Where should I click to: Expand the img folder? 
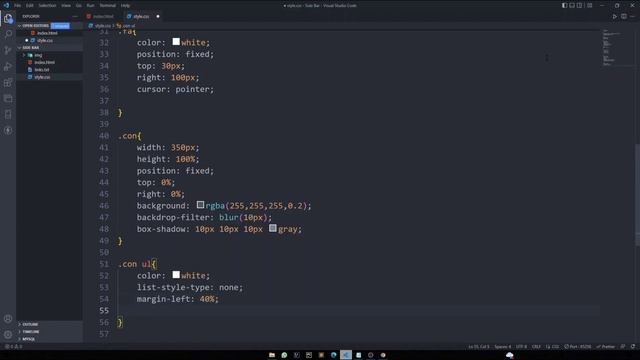pos(38,55)
